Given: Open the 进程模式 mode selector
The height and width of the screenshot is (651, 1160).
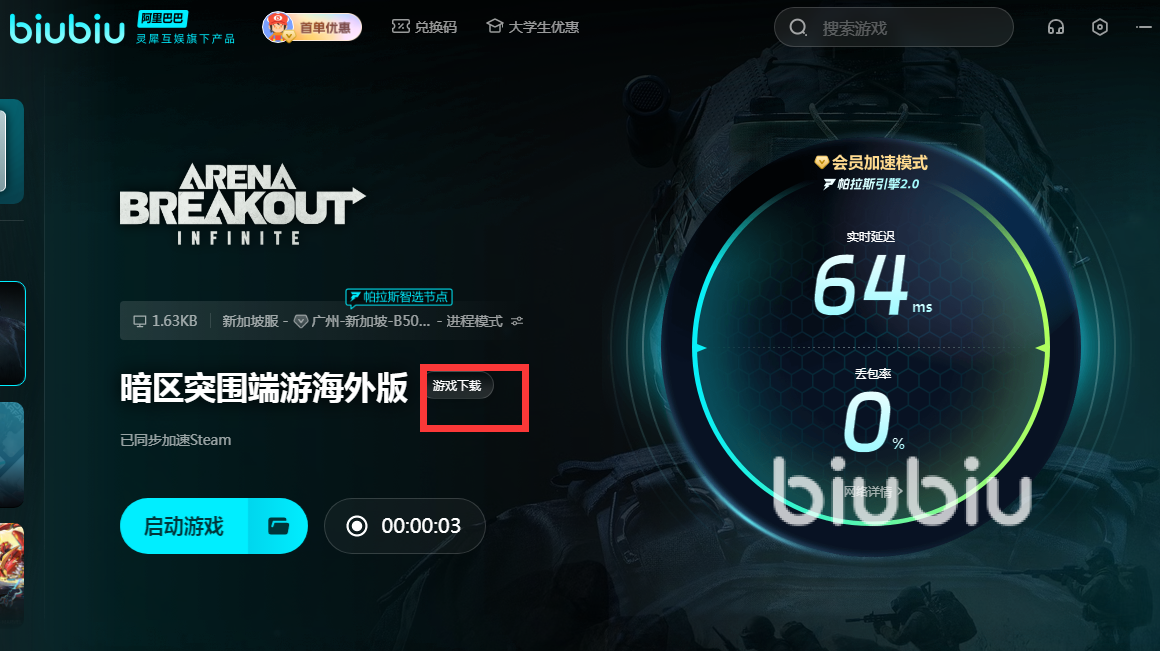Looking at the screenshot, I should point(474,321).
